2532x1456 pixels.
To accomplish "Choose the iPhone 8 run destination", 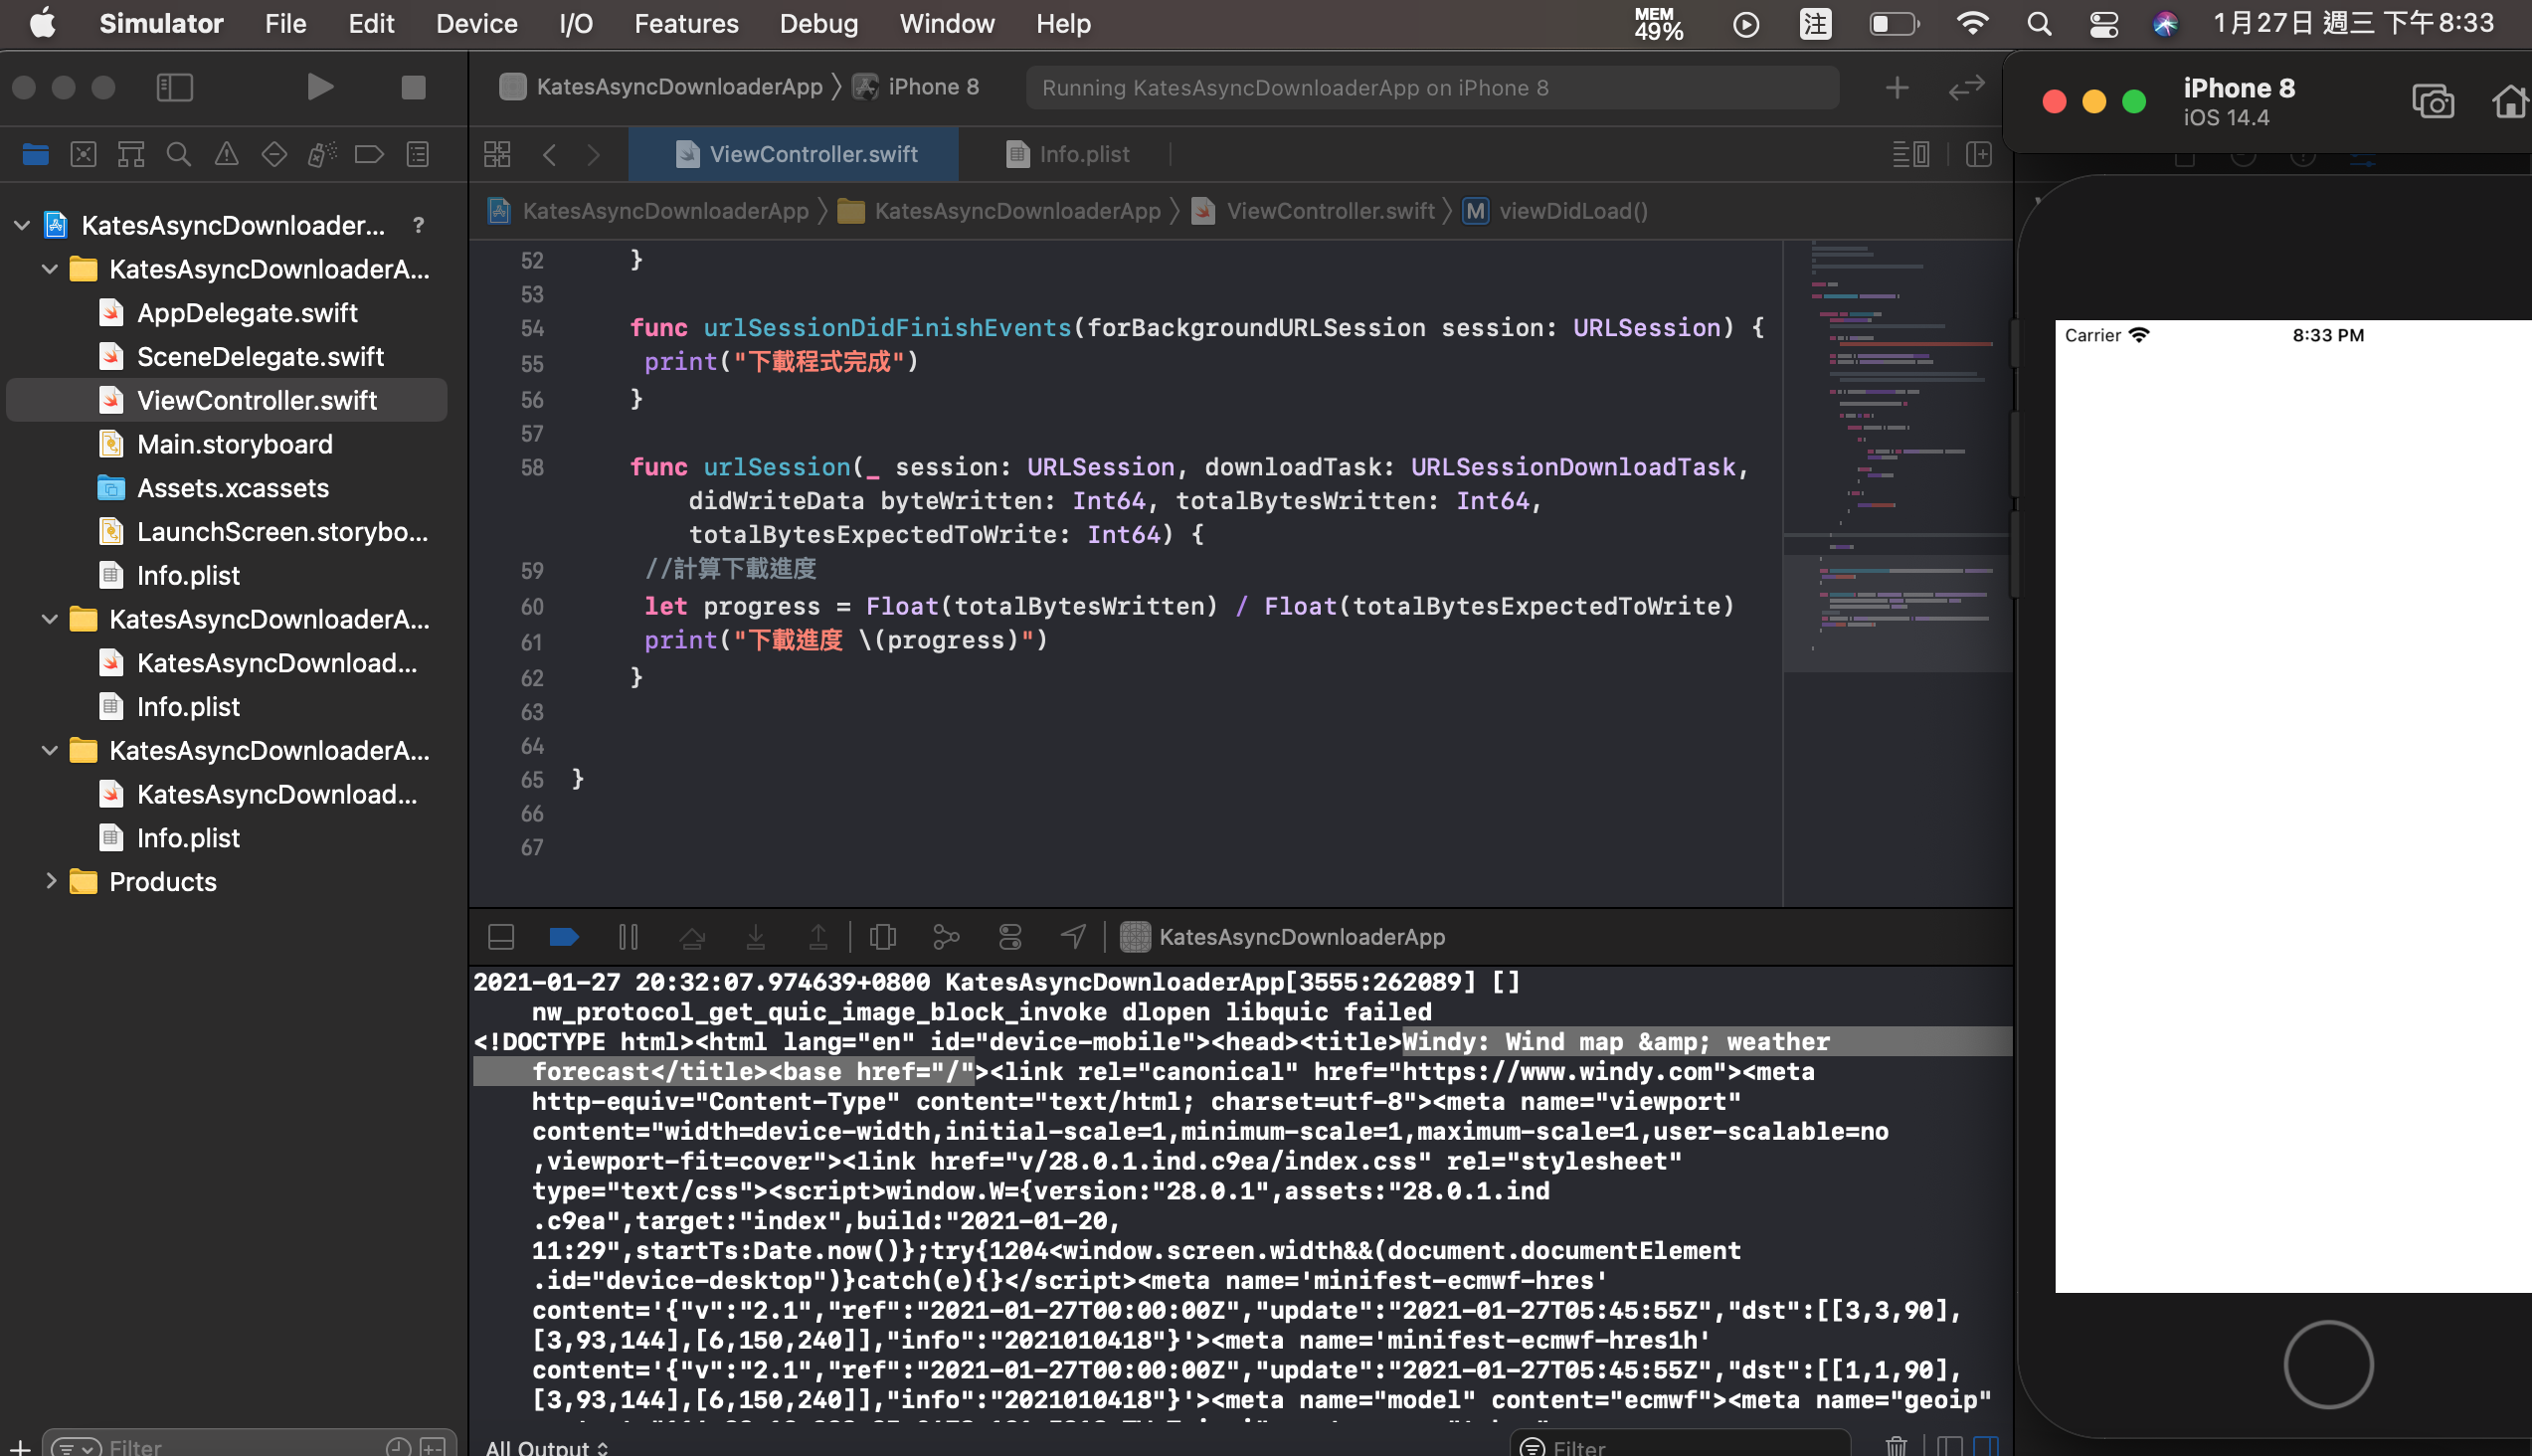I will point(917,87).
